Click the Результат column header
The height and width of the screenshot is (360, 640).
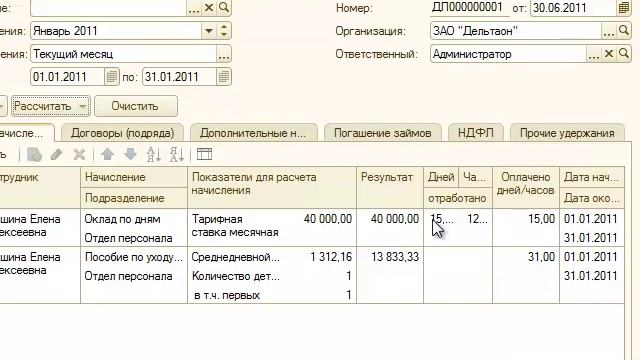[390, 187]
